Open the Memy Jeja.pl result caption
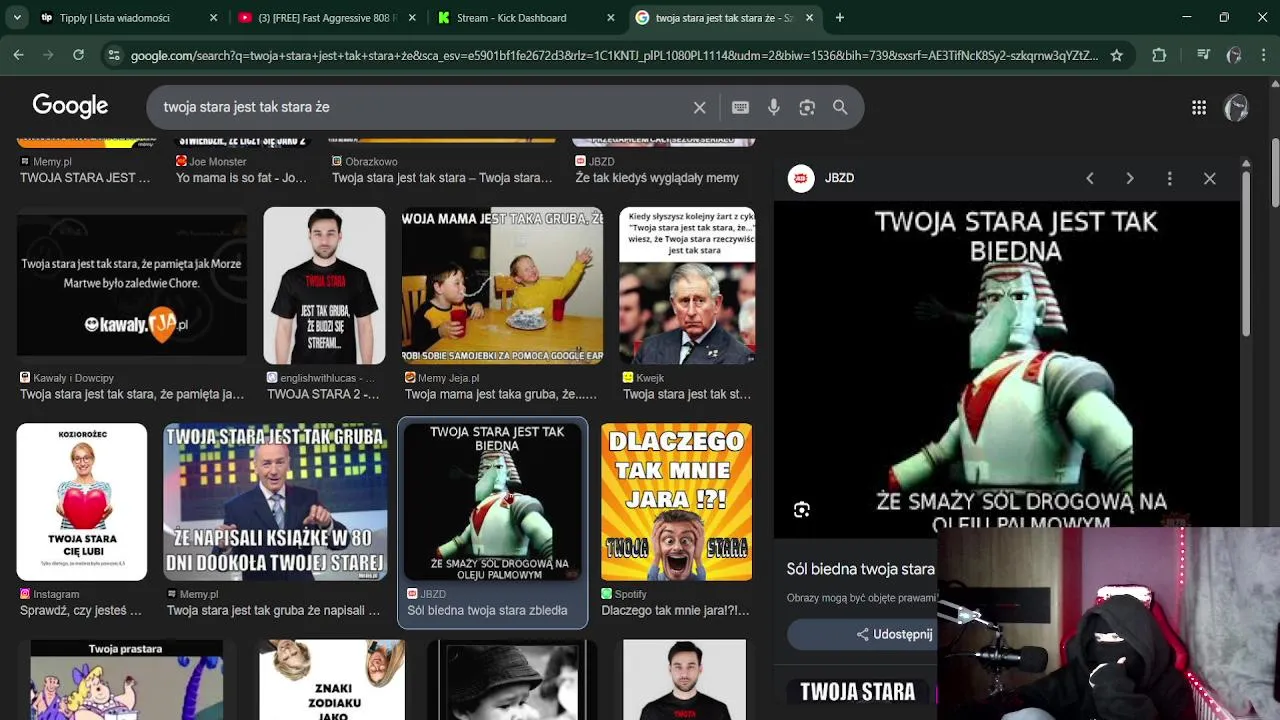This screenshot has height=720, width=1280. coord(501,386)
